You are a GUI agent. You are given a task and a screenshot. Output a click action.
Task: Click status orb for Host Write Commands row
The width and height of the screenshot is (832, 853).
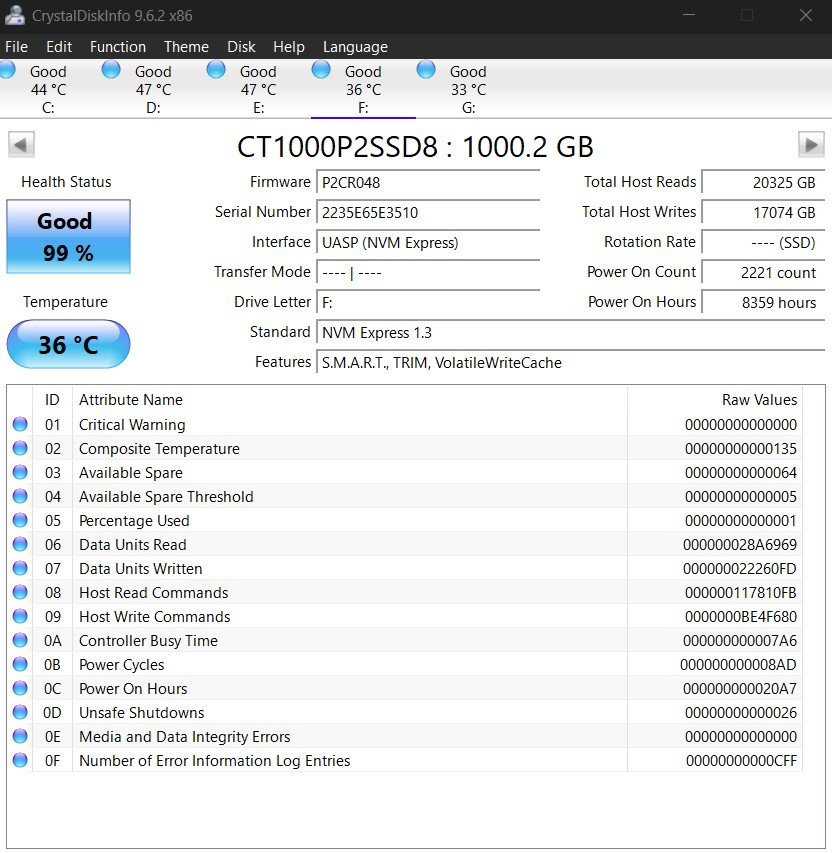tap(20, 615)
